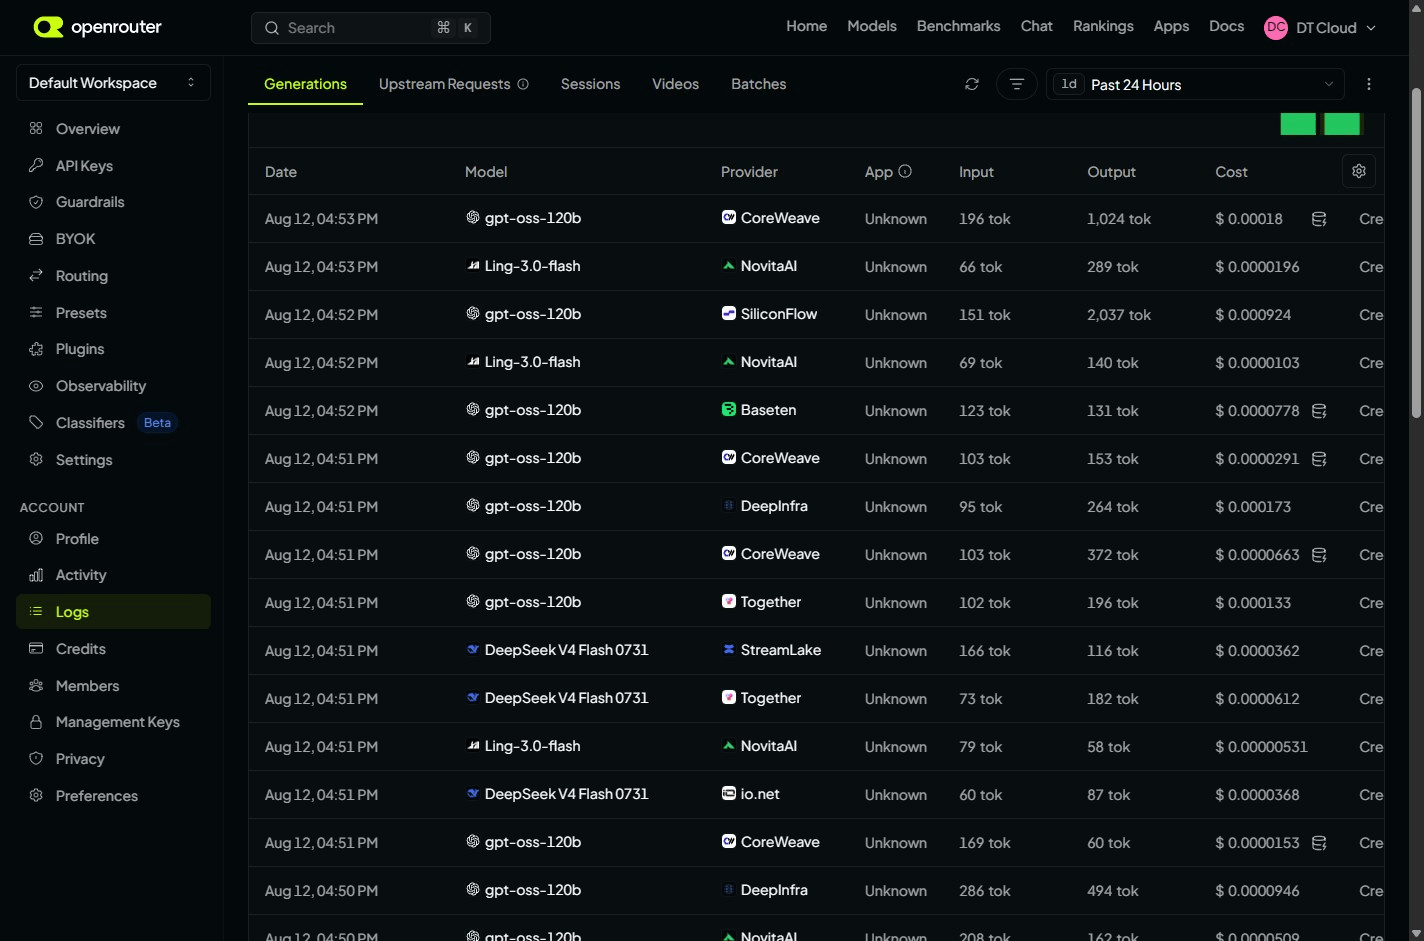Click the Provider column header
Image resolution: width=1424 pixels, height=941 pixels.
(749, 172)
